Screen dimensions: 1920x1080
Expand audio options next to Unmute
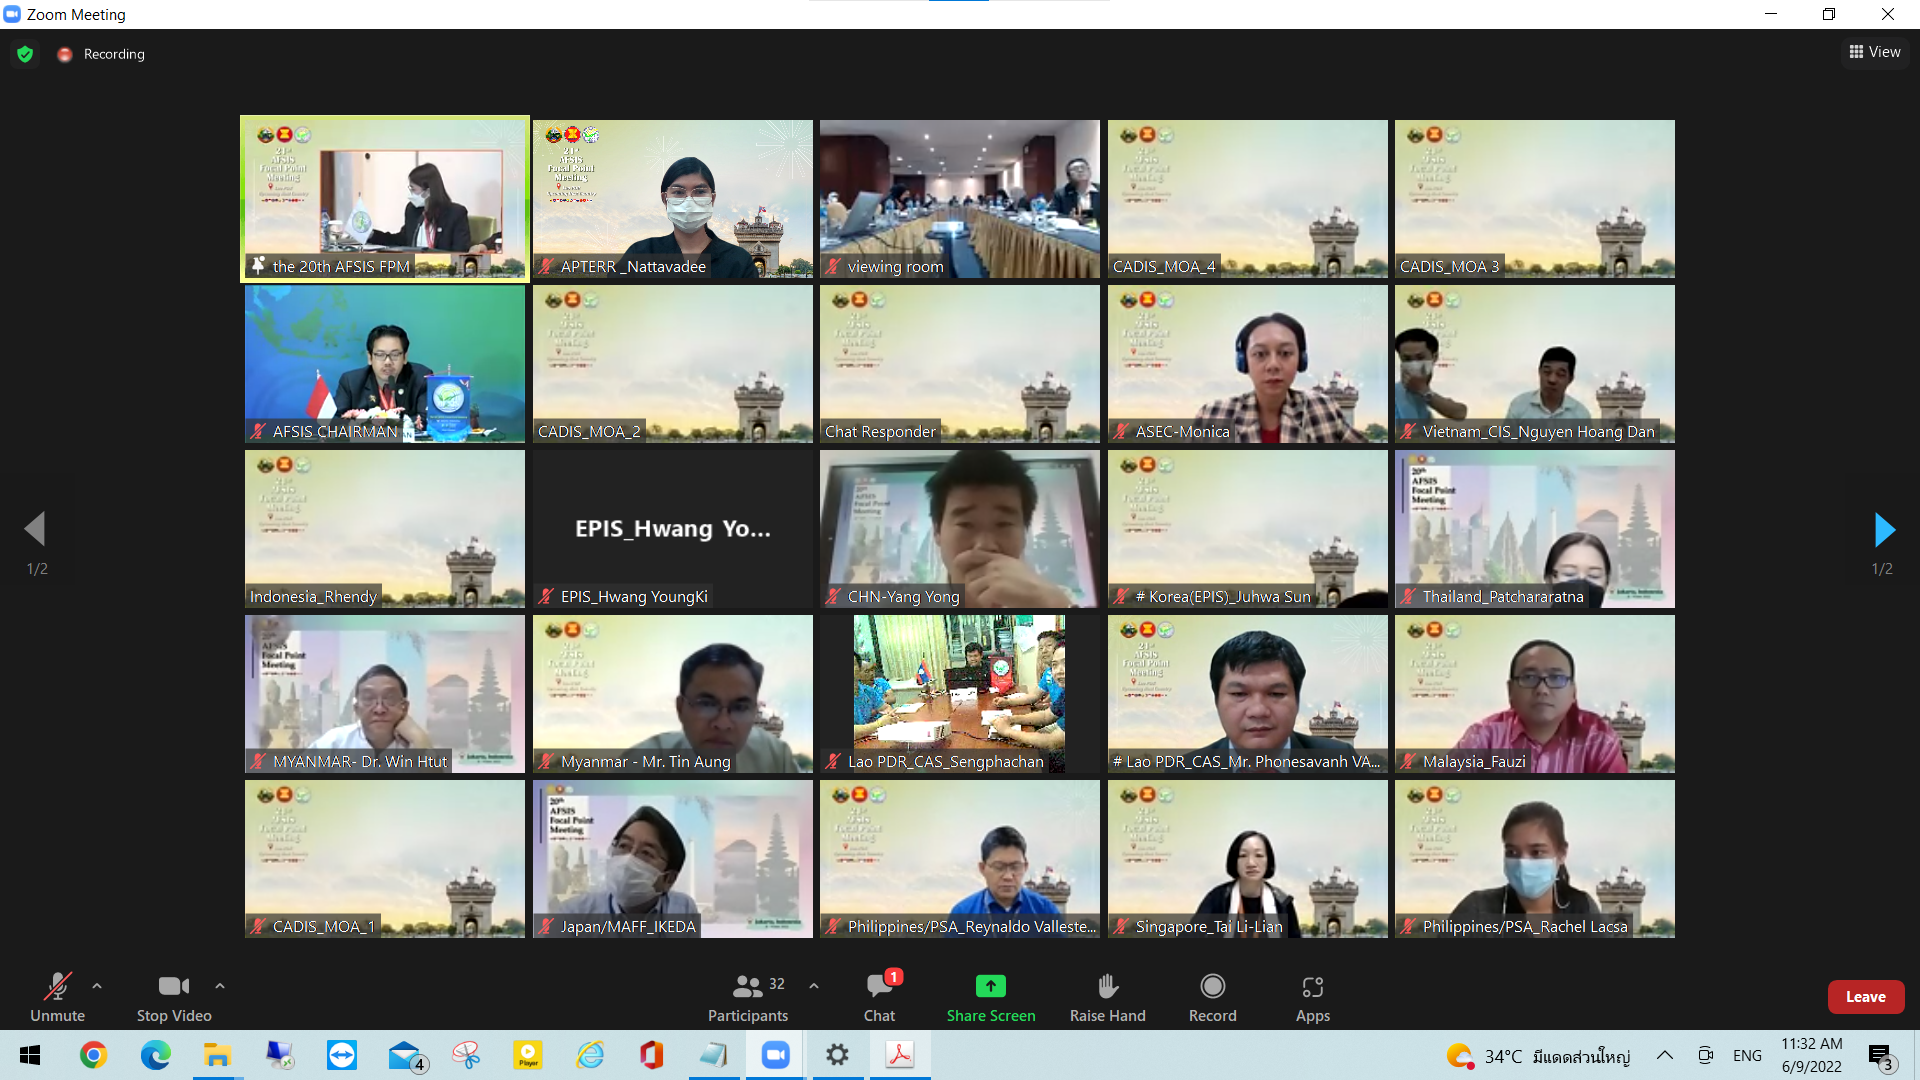click(97, 986)
